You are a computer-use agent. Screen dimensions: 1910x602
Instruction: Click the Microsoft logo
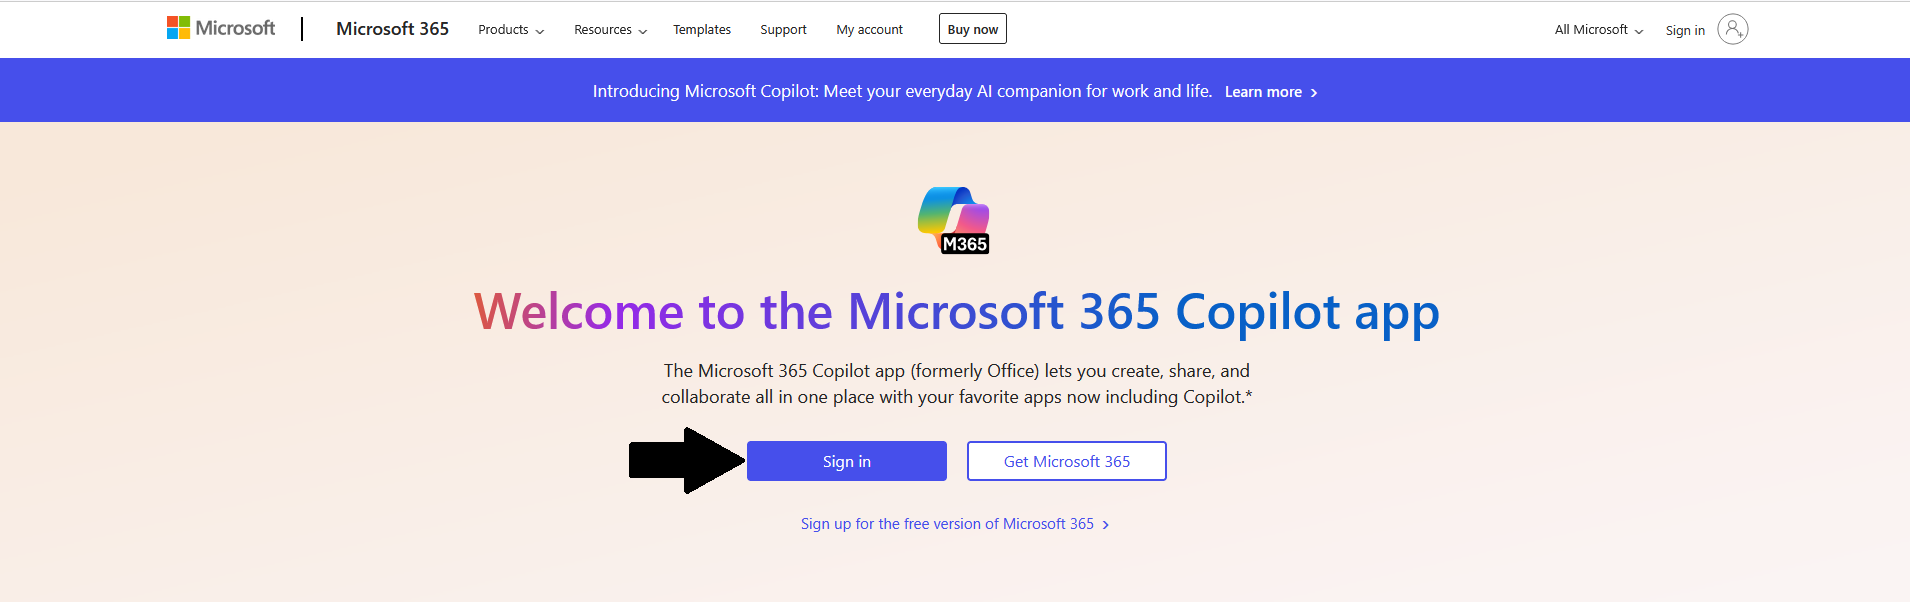(x=221, y=28)
